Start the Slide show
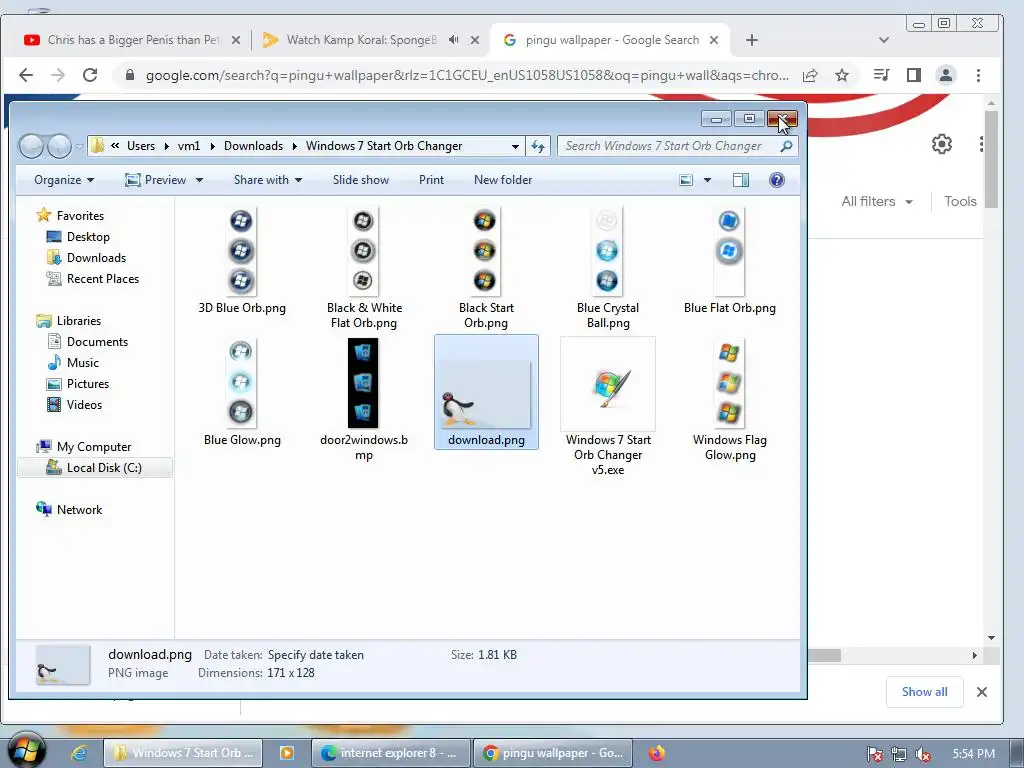 click(x=360, y=180)
